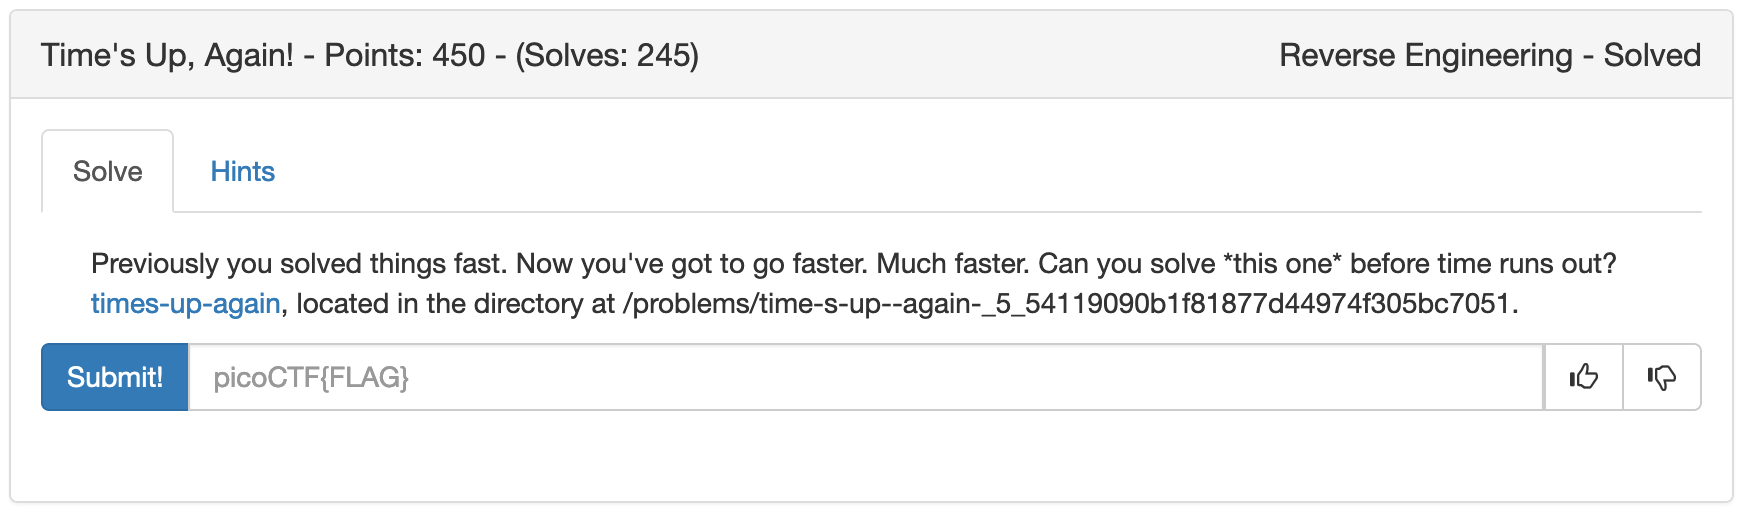Viewport: 1740px width, 508px height.
Task: Click the "Solved" status text in header
Action: (x=1652, y=55)
